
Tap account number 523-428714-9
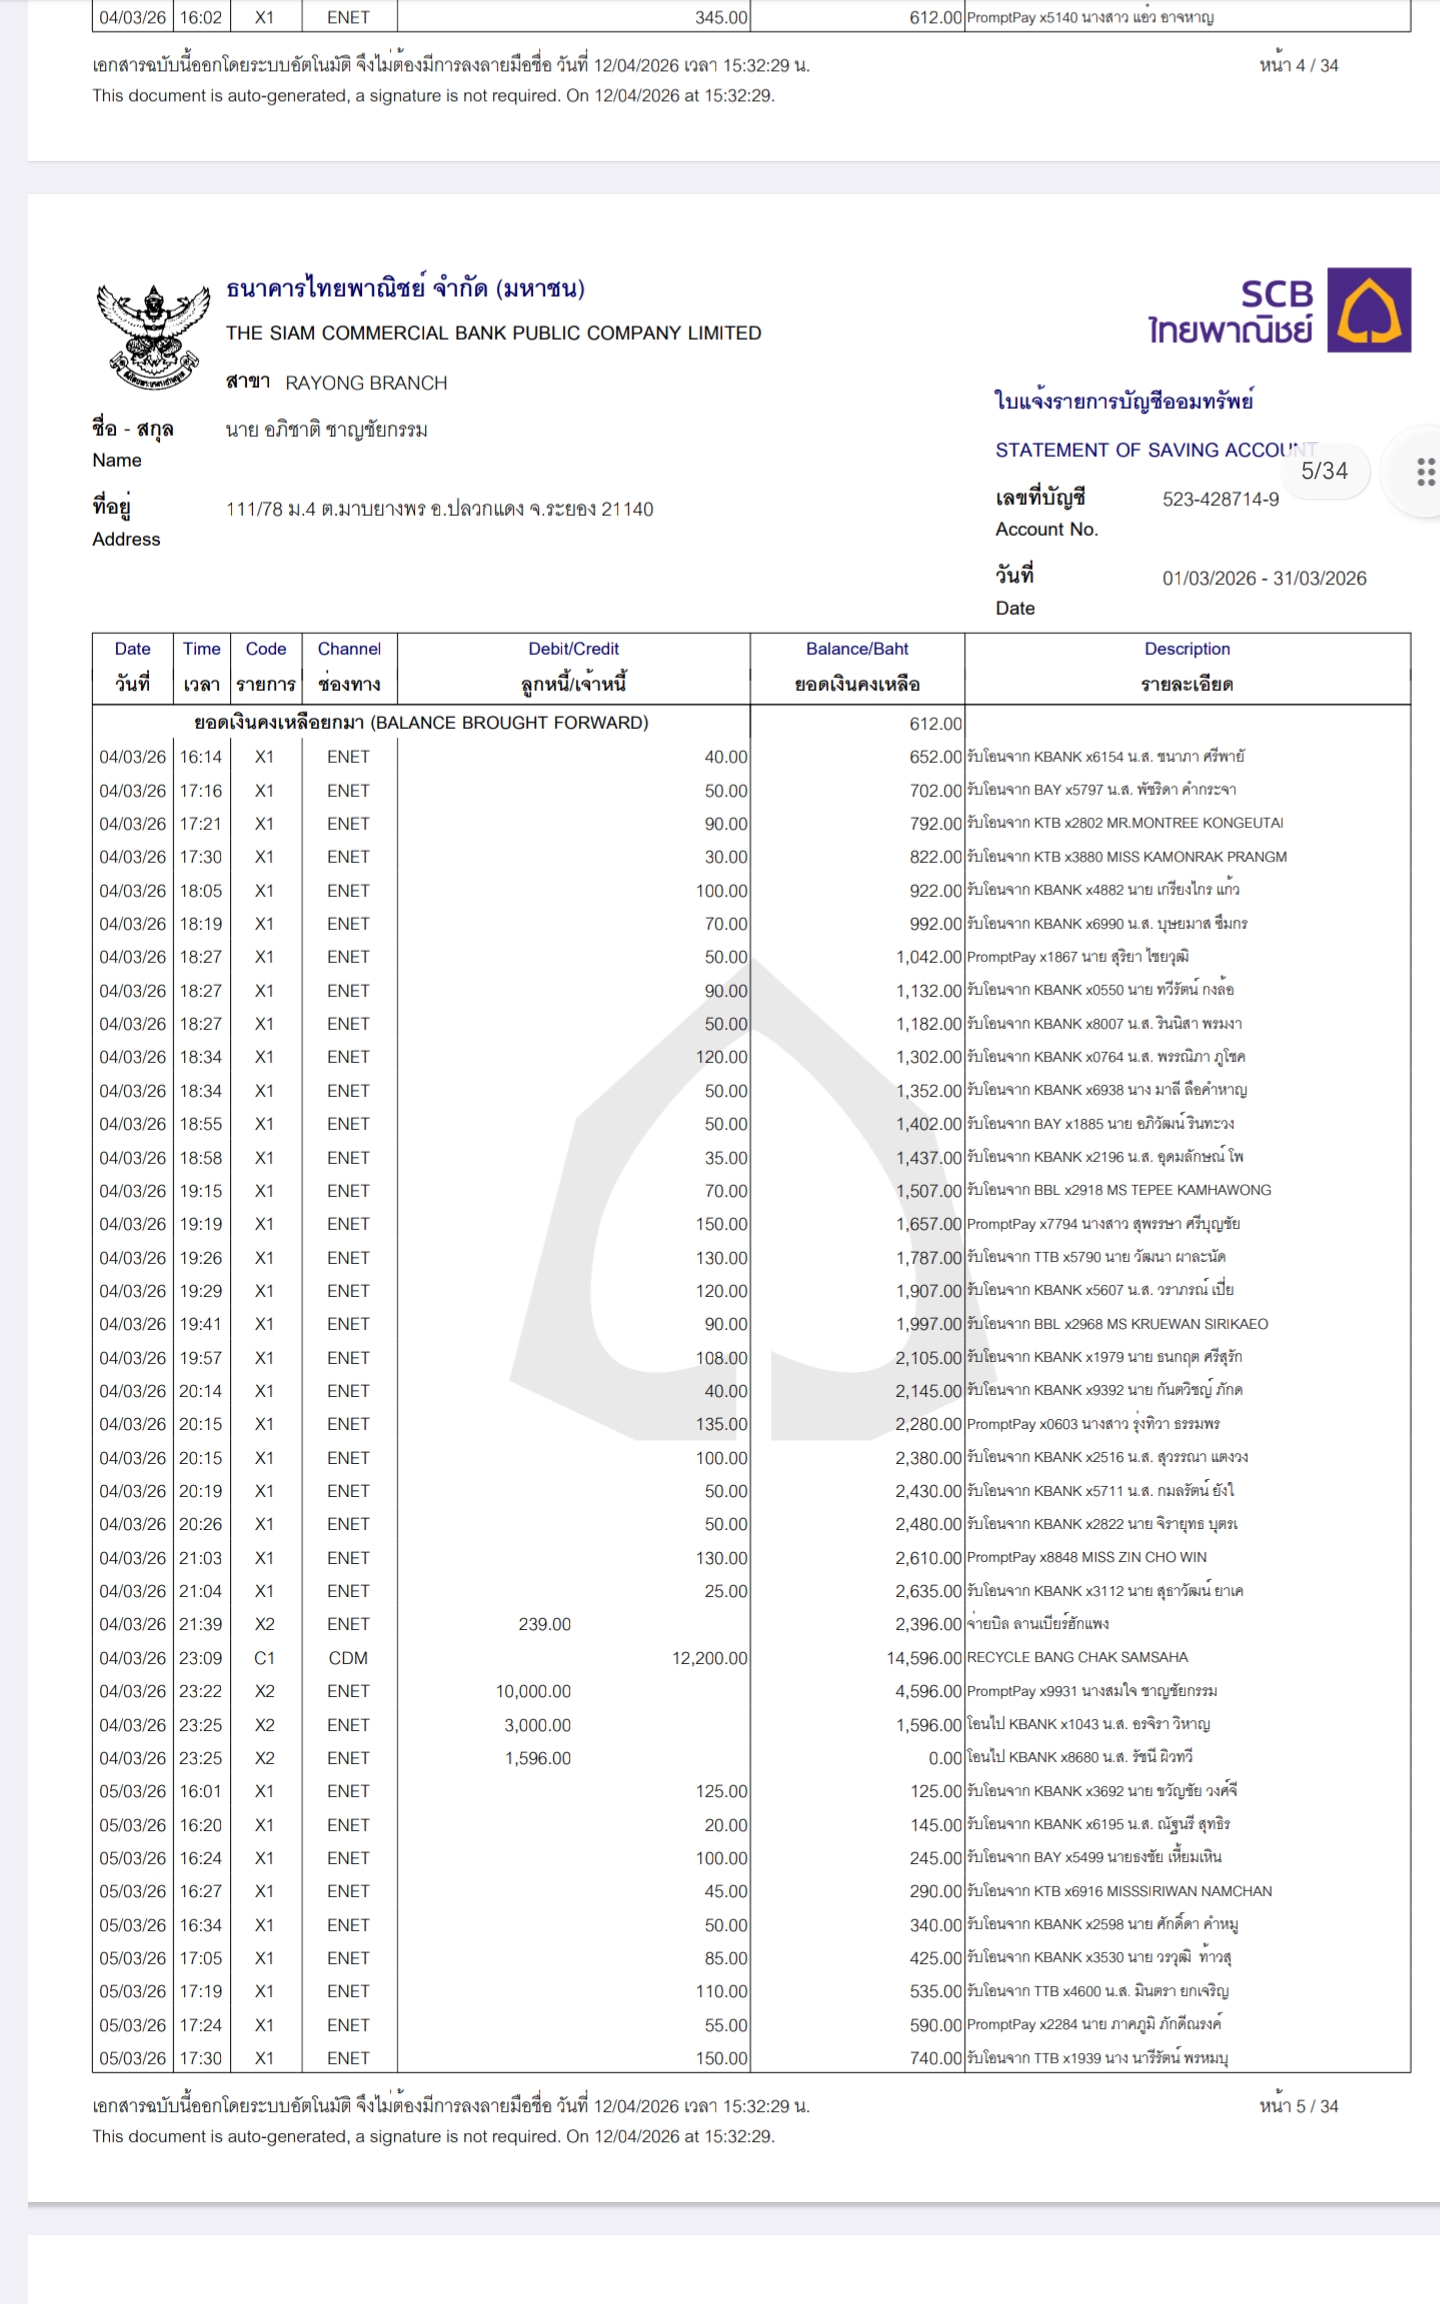(1220, 500)
